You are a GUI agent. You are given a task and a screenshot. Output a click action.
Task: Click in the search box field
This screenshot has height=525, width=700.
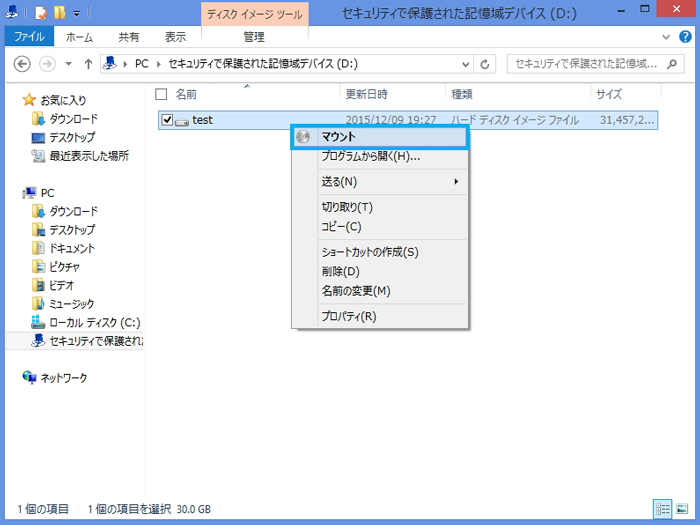[x=596, y=64]
